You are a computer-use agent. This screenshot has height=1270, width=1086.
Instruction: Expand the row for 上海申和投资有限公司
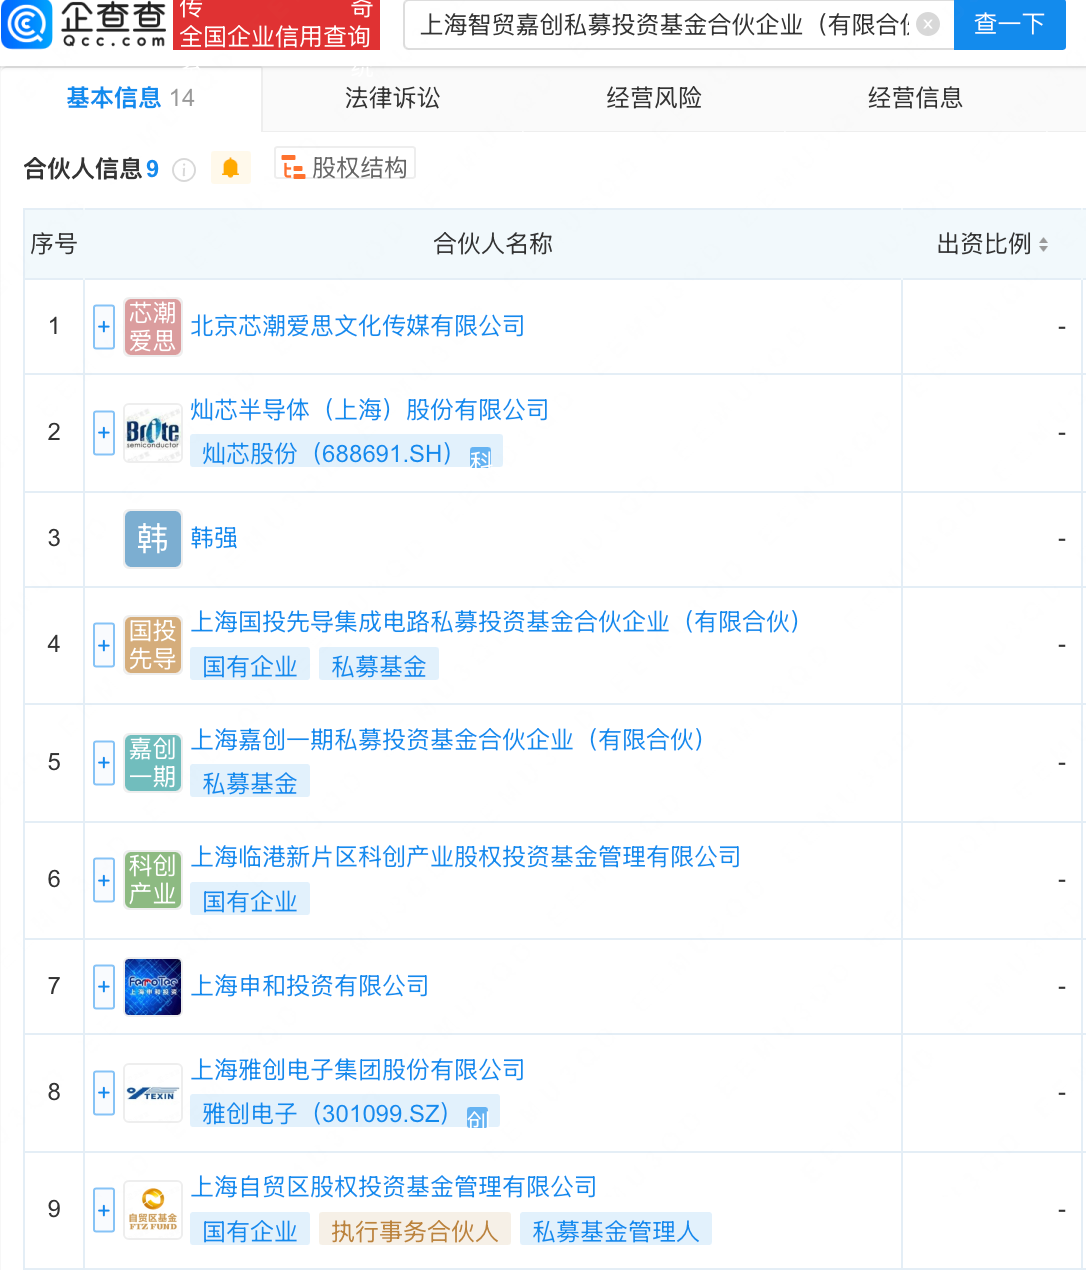pos(104,987)
